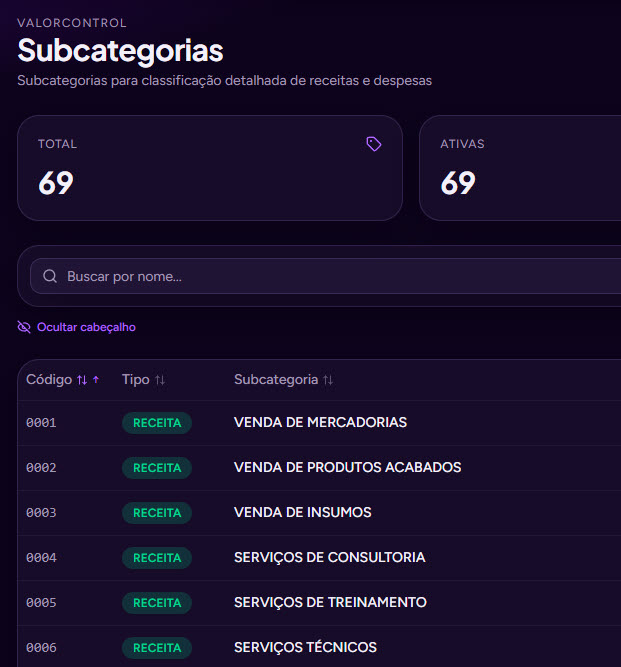The width and height of the screenshot is (621, 667).
Task: Focus the Buscar por nome search field
Action: coord(325,276)
